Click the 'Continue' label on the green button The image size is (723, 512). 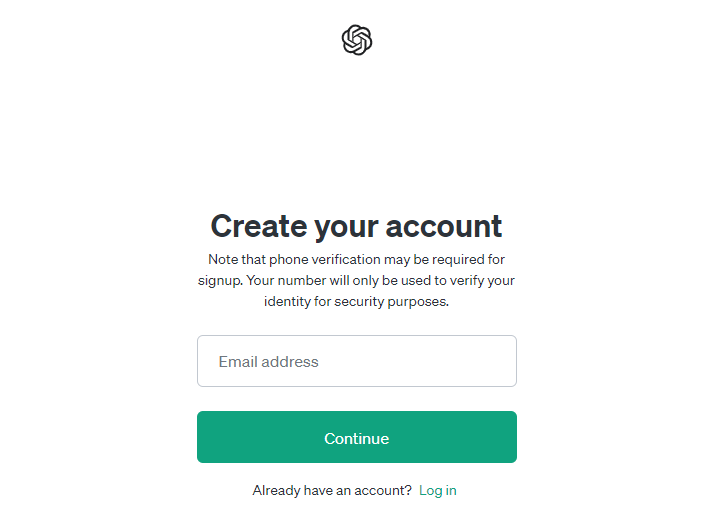click(x=357, y=438)
